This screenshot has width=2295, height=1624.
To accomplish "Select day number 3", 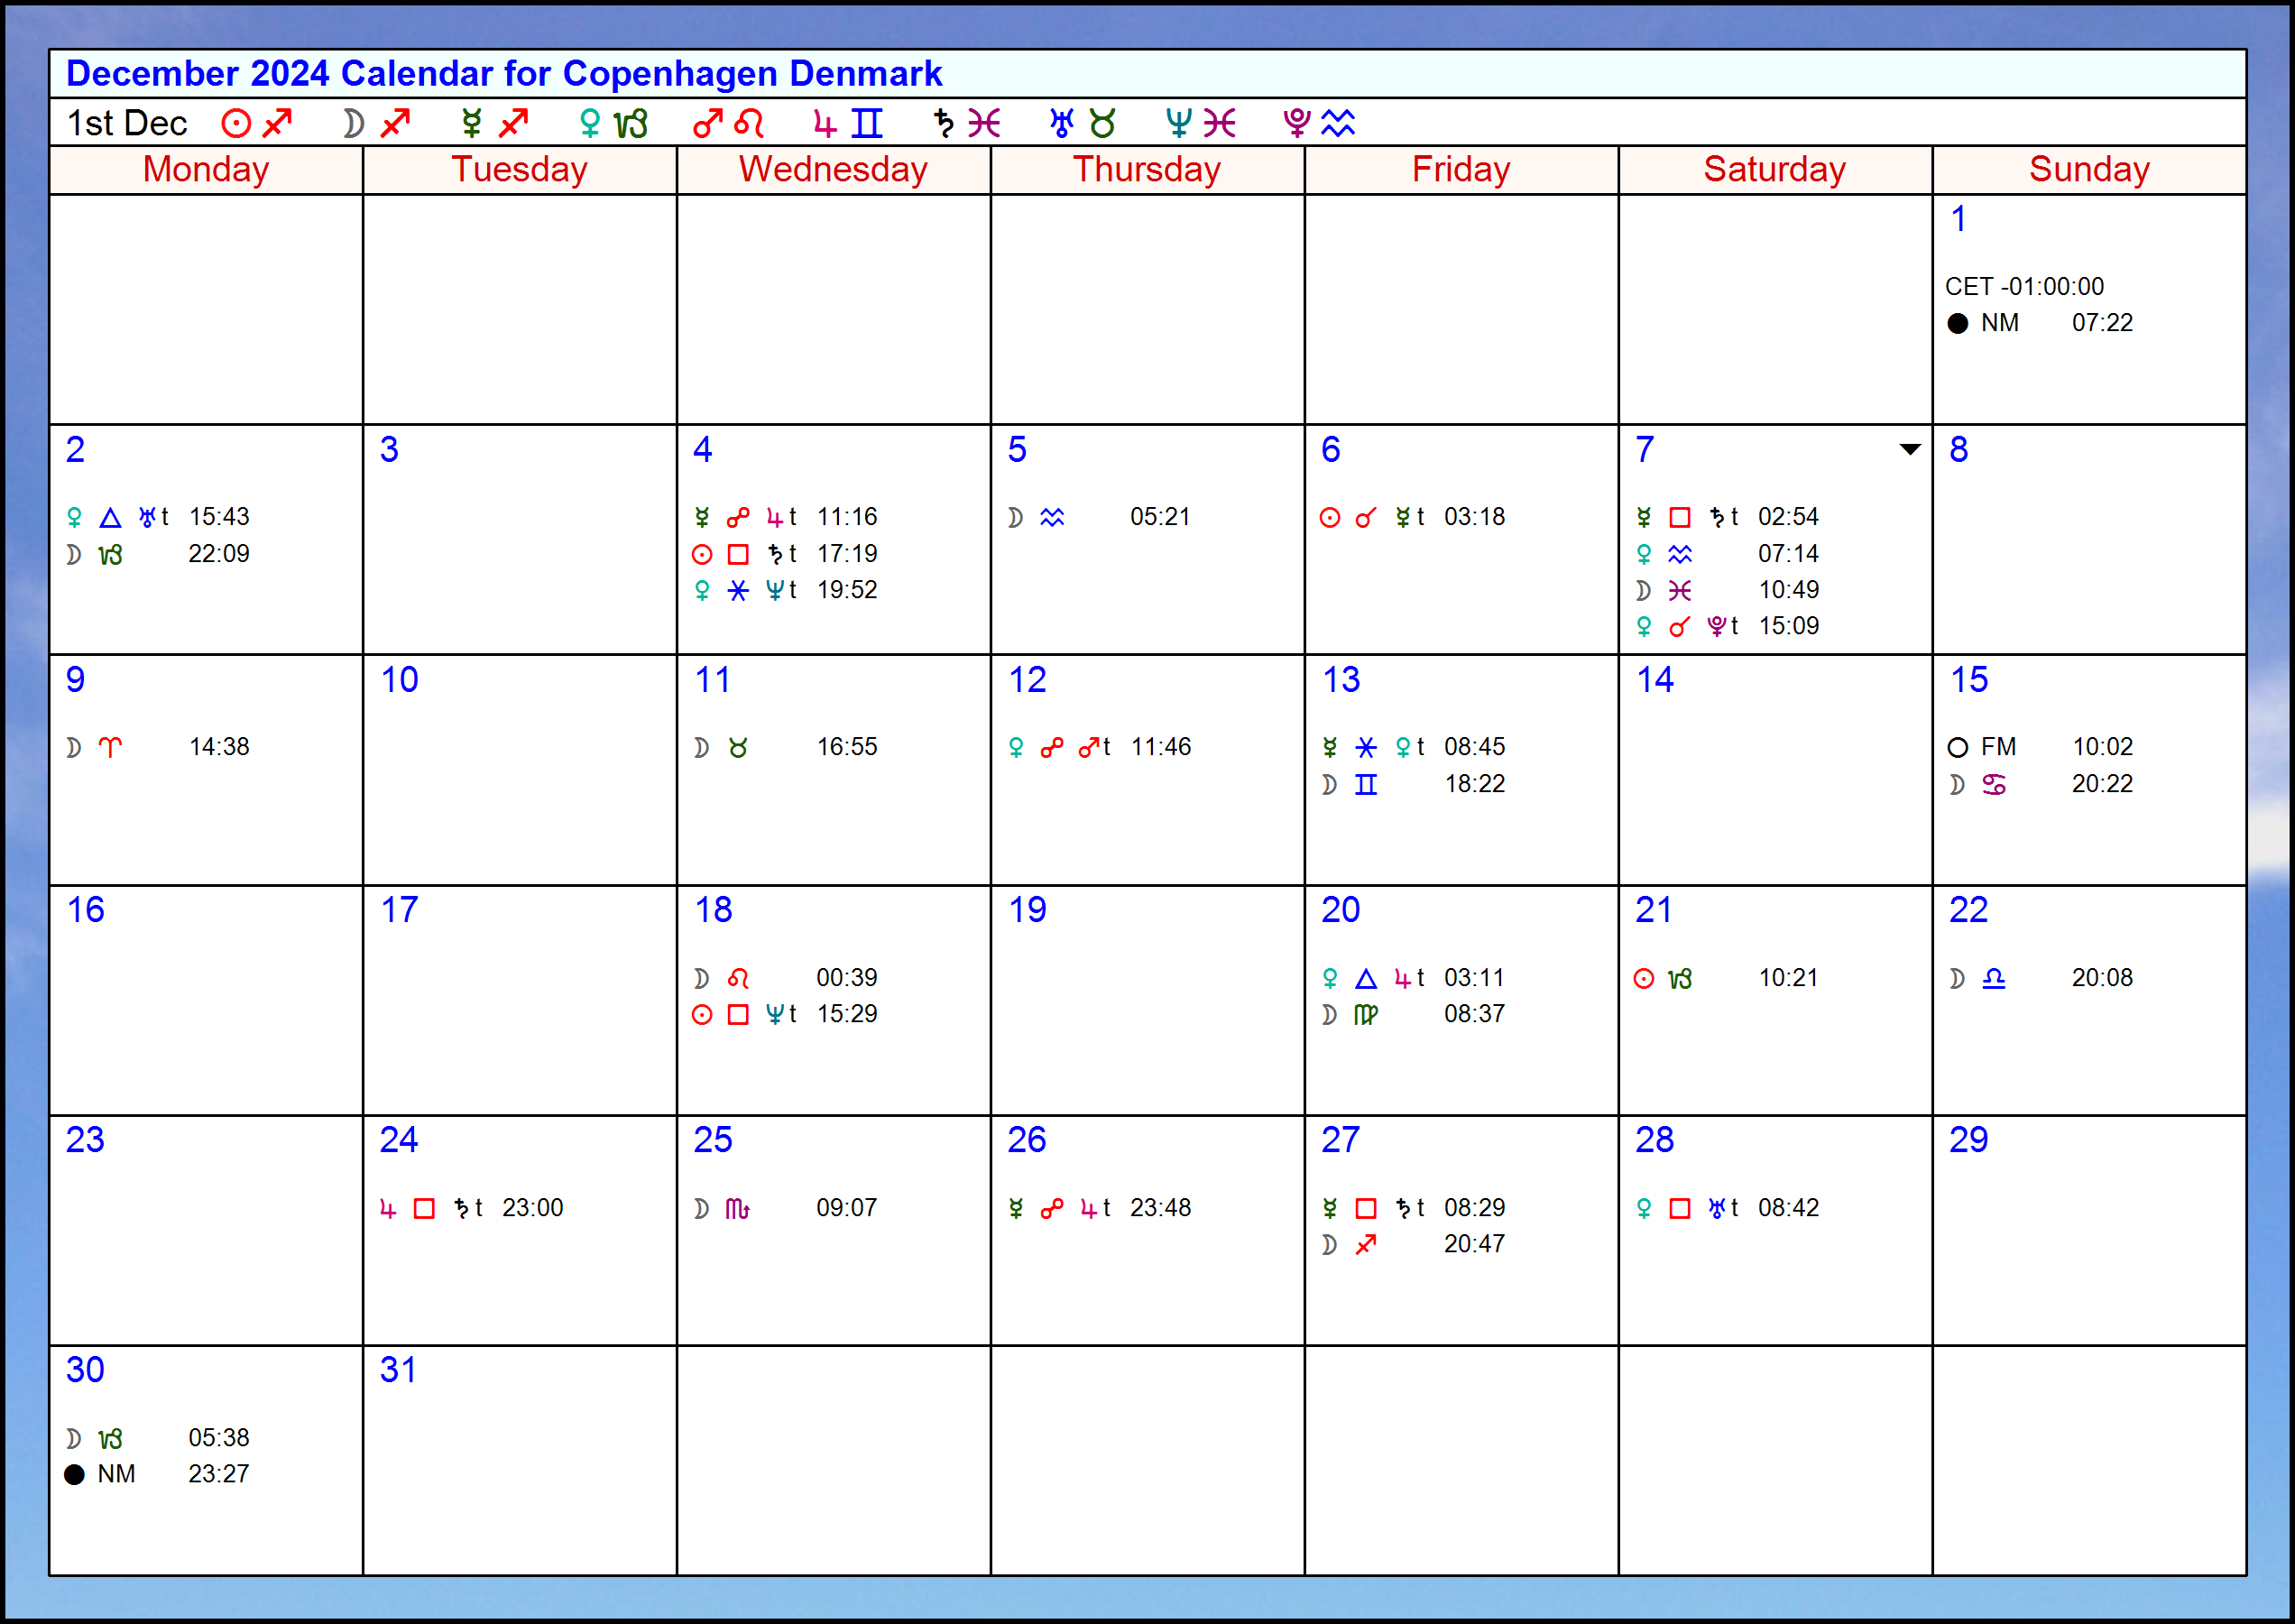I will click(389, 450).
